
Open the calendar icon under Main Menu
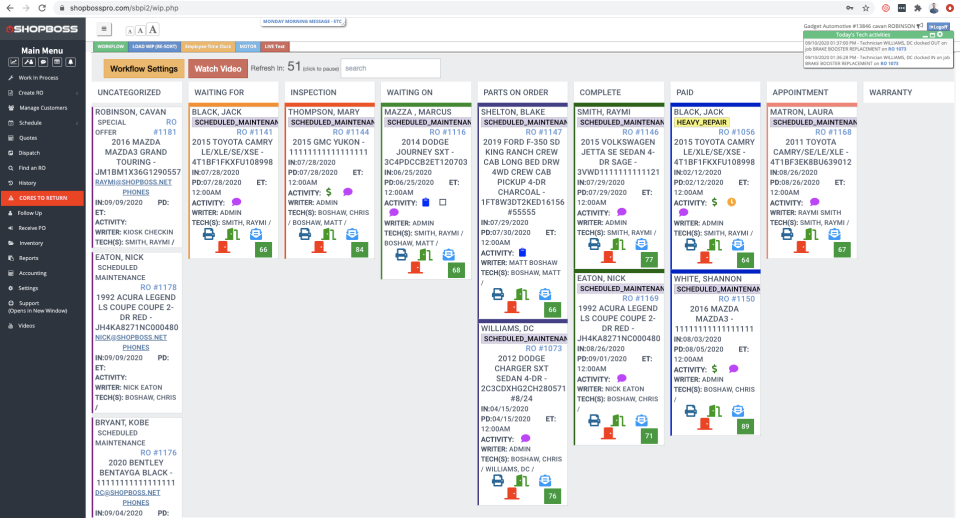[x=57, y=62]
